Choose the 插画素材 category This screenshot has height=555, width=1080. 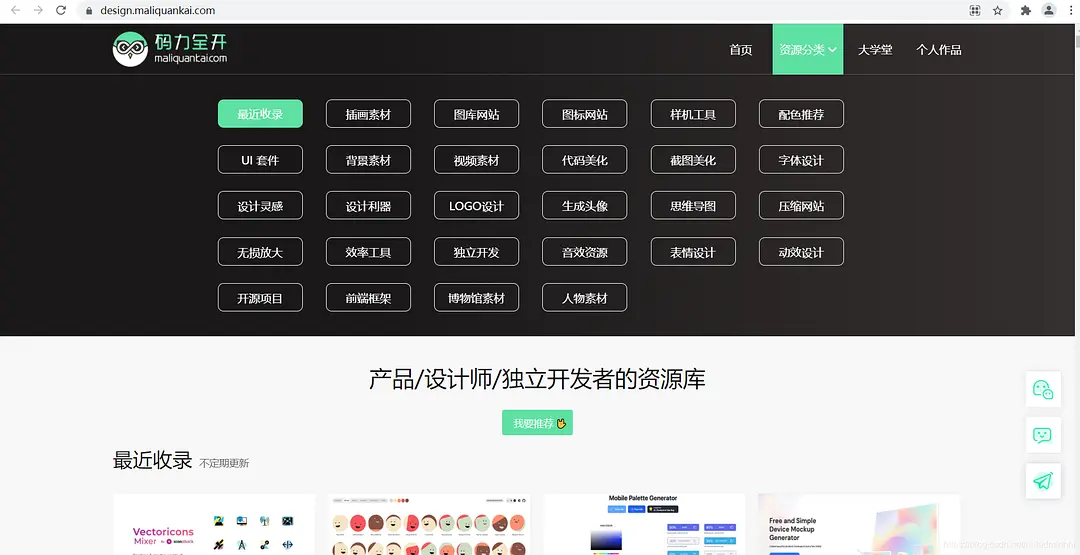368,114
